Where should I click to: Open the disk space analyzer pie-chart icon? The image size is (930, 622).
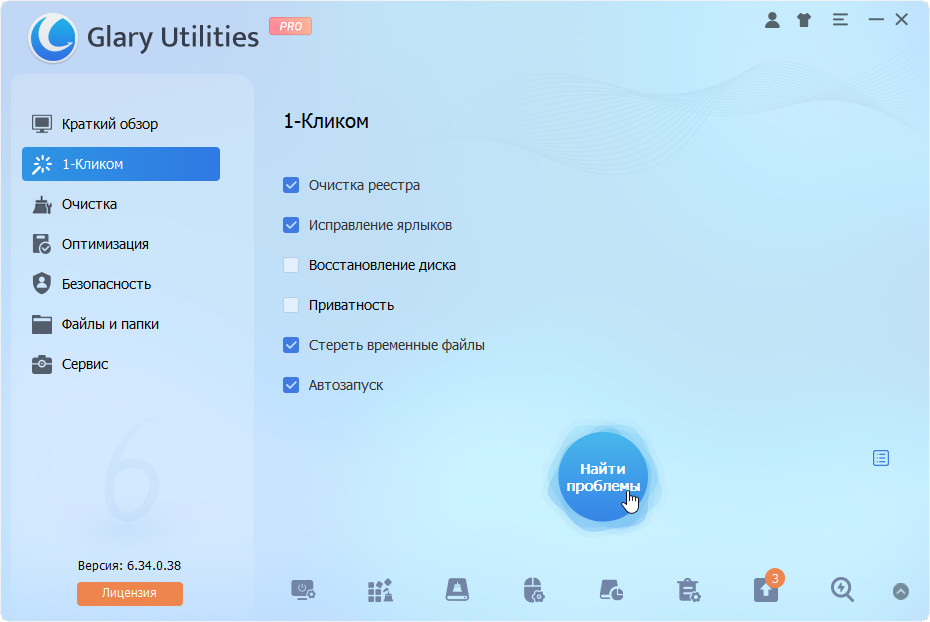(611, 590)
